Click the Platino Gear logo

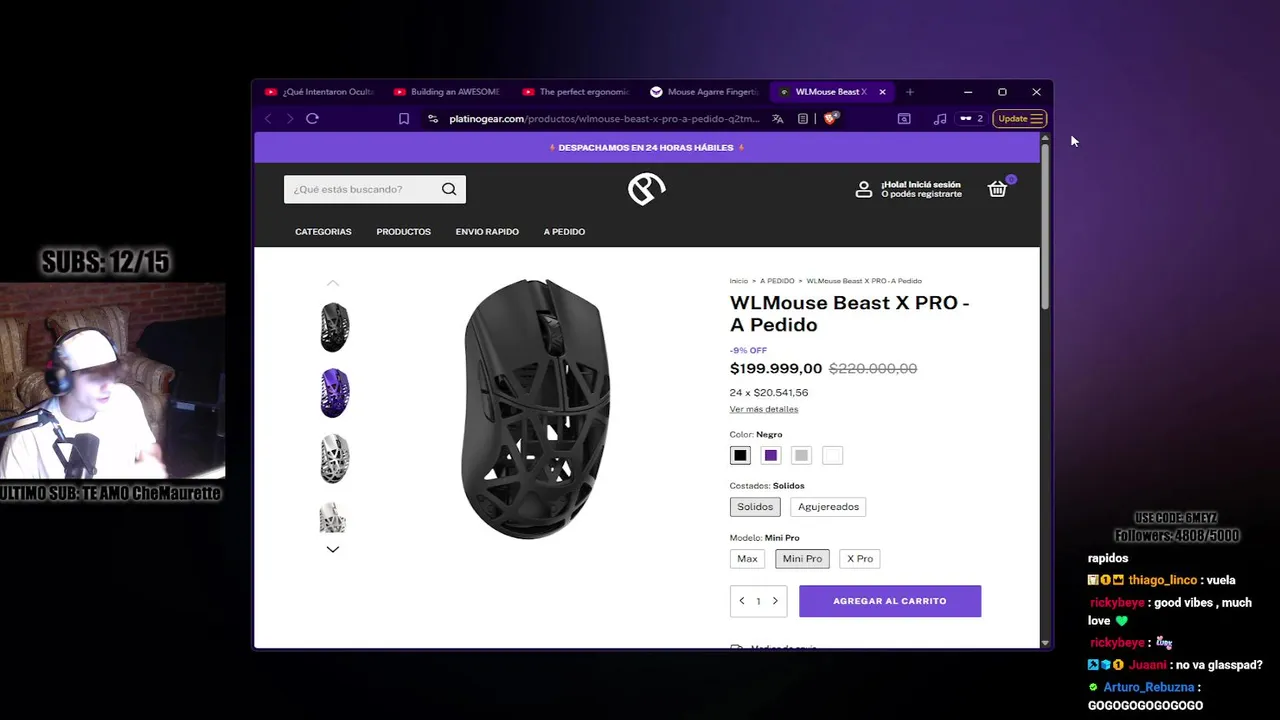(x=646, y=188)
